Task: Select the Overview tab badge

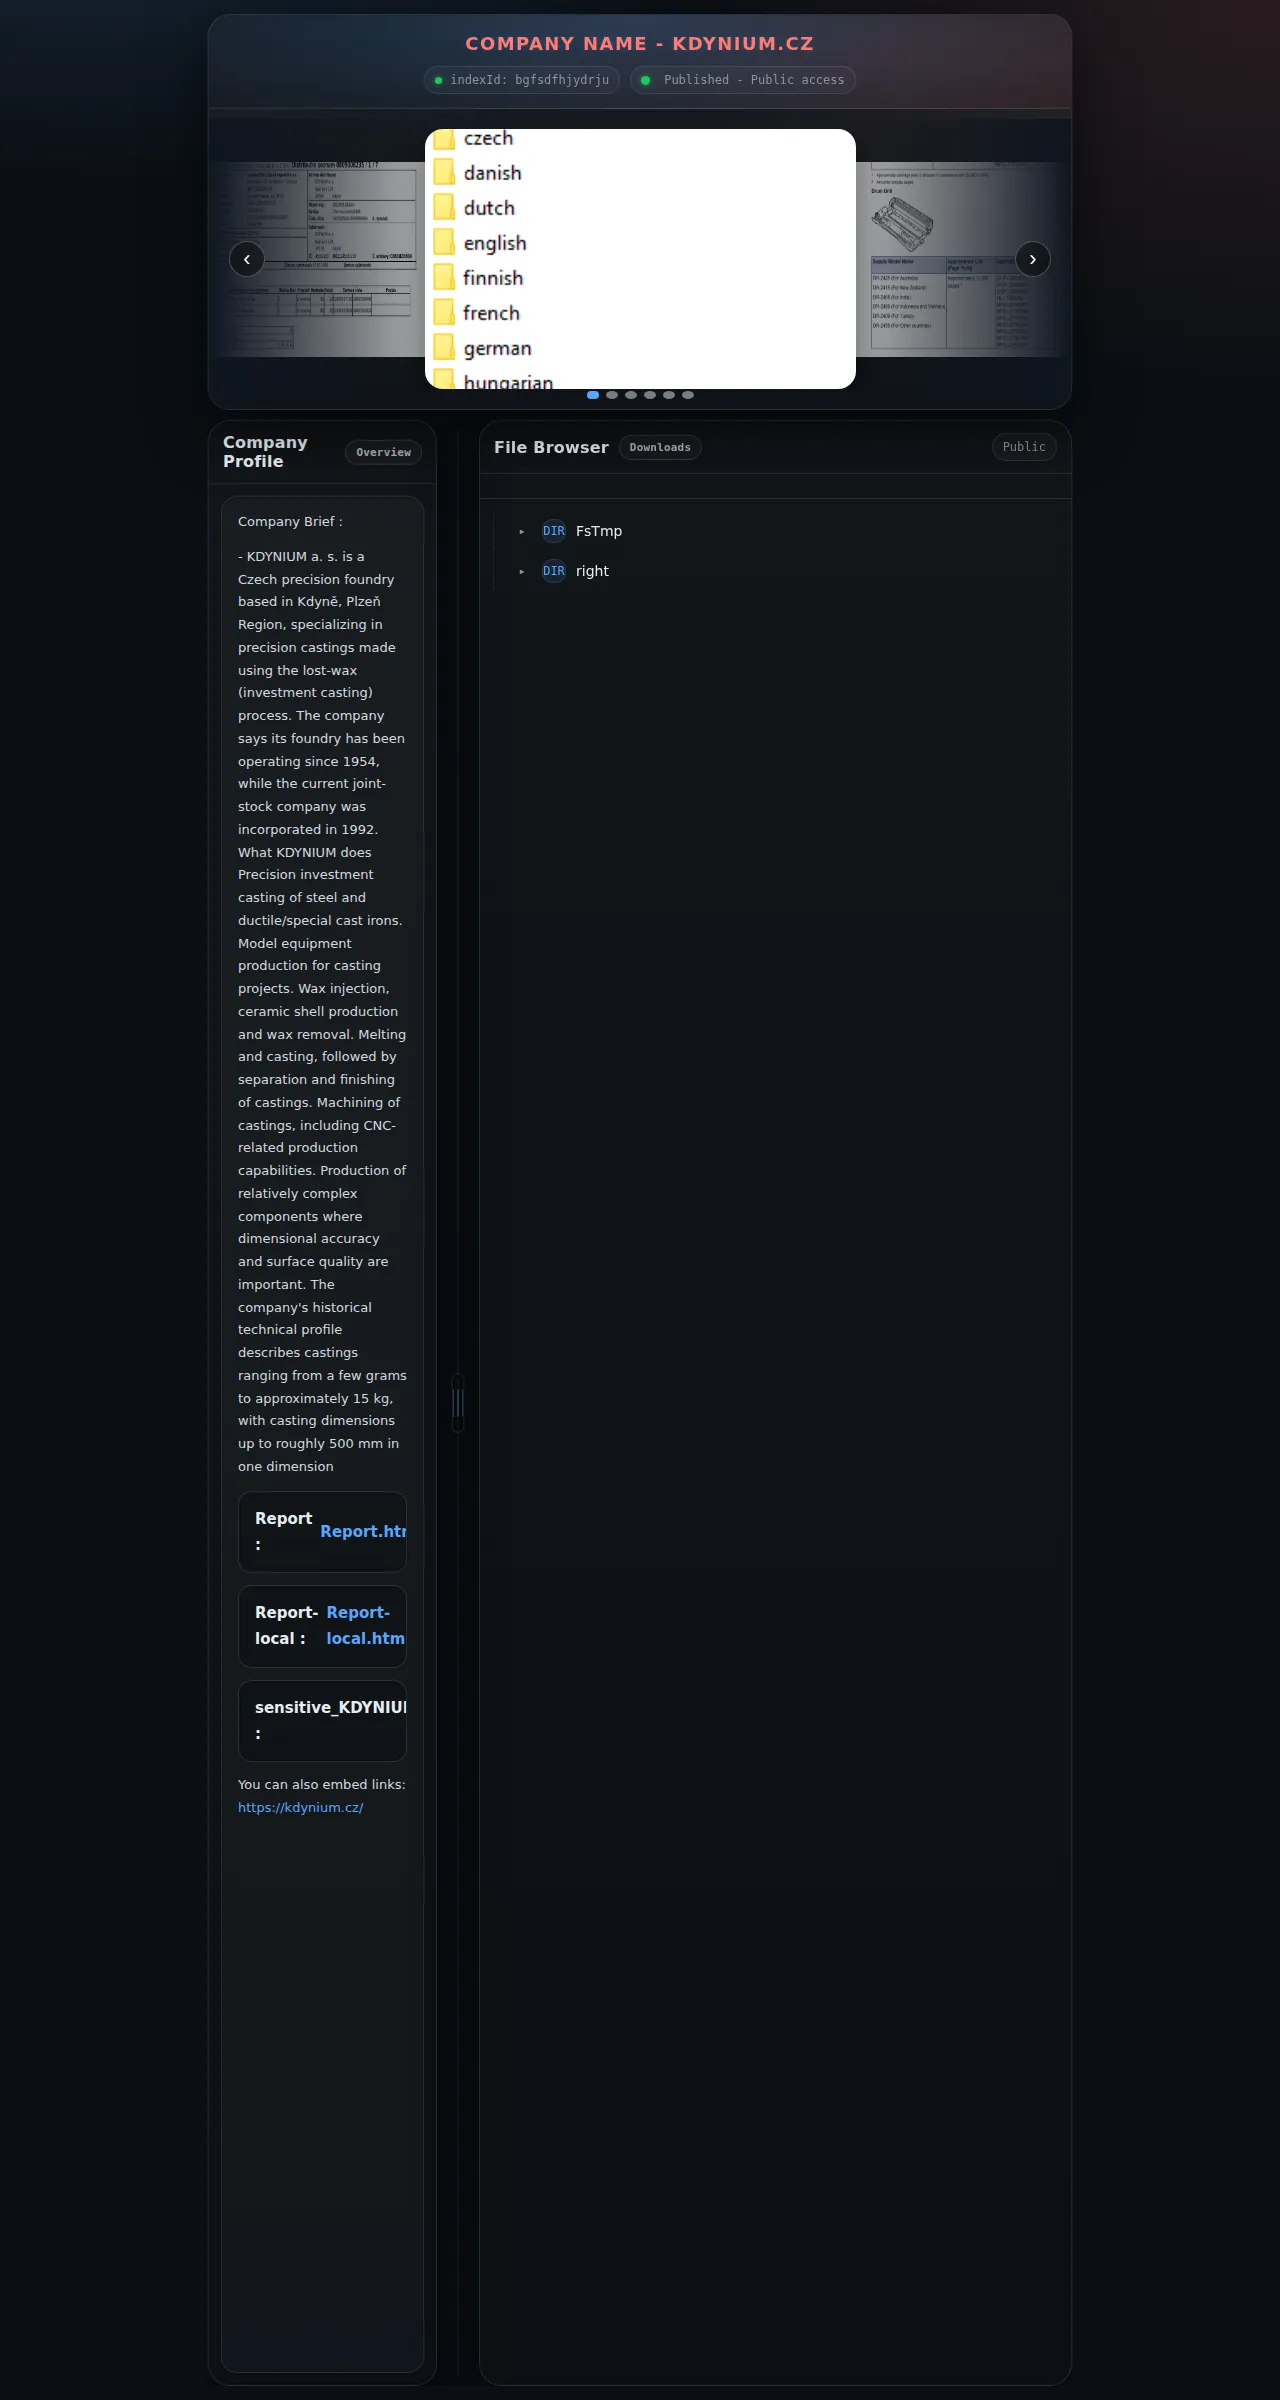Action: 383,452
